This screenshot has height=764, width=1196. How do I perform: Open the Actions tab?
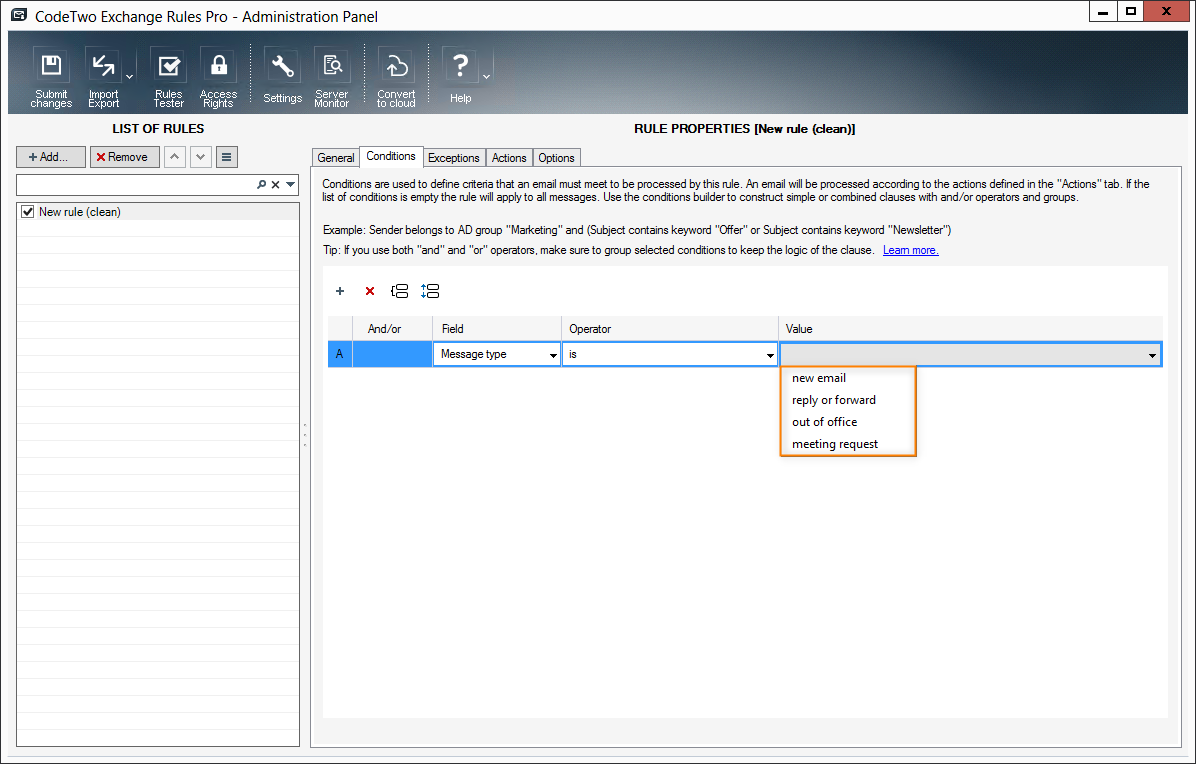point(509,158)
